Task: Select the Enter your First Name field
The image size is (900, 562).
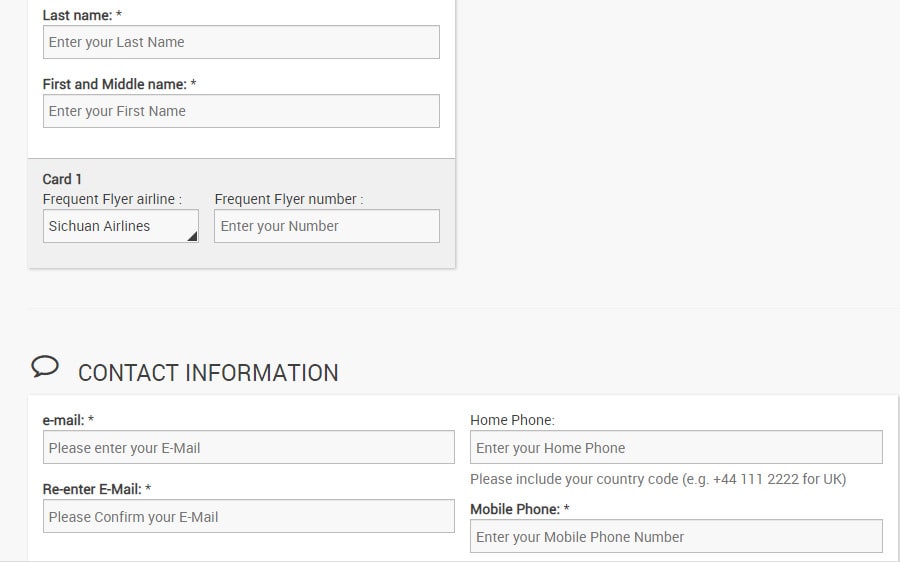Action: pyautogui.click(x=241, y=111)
